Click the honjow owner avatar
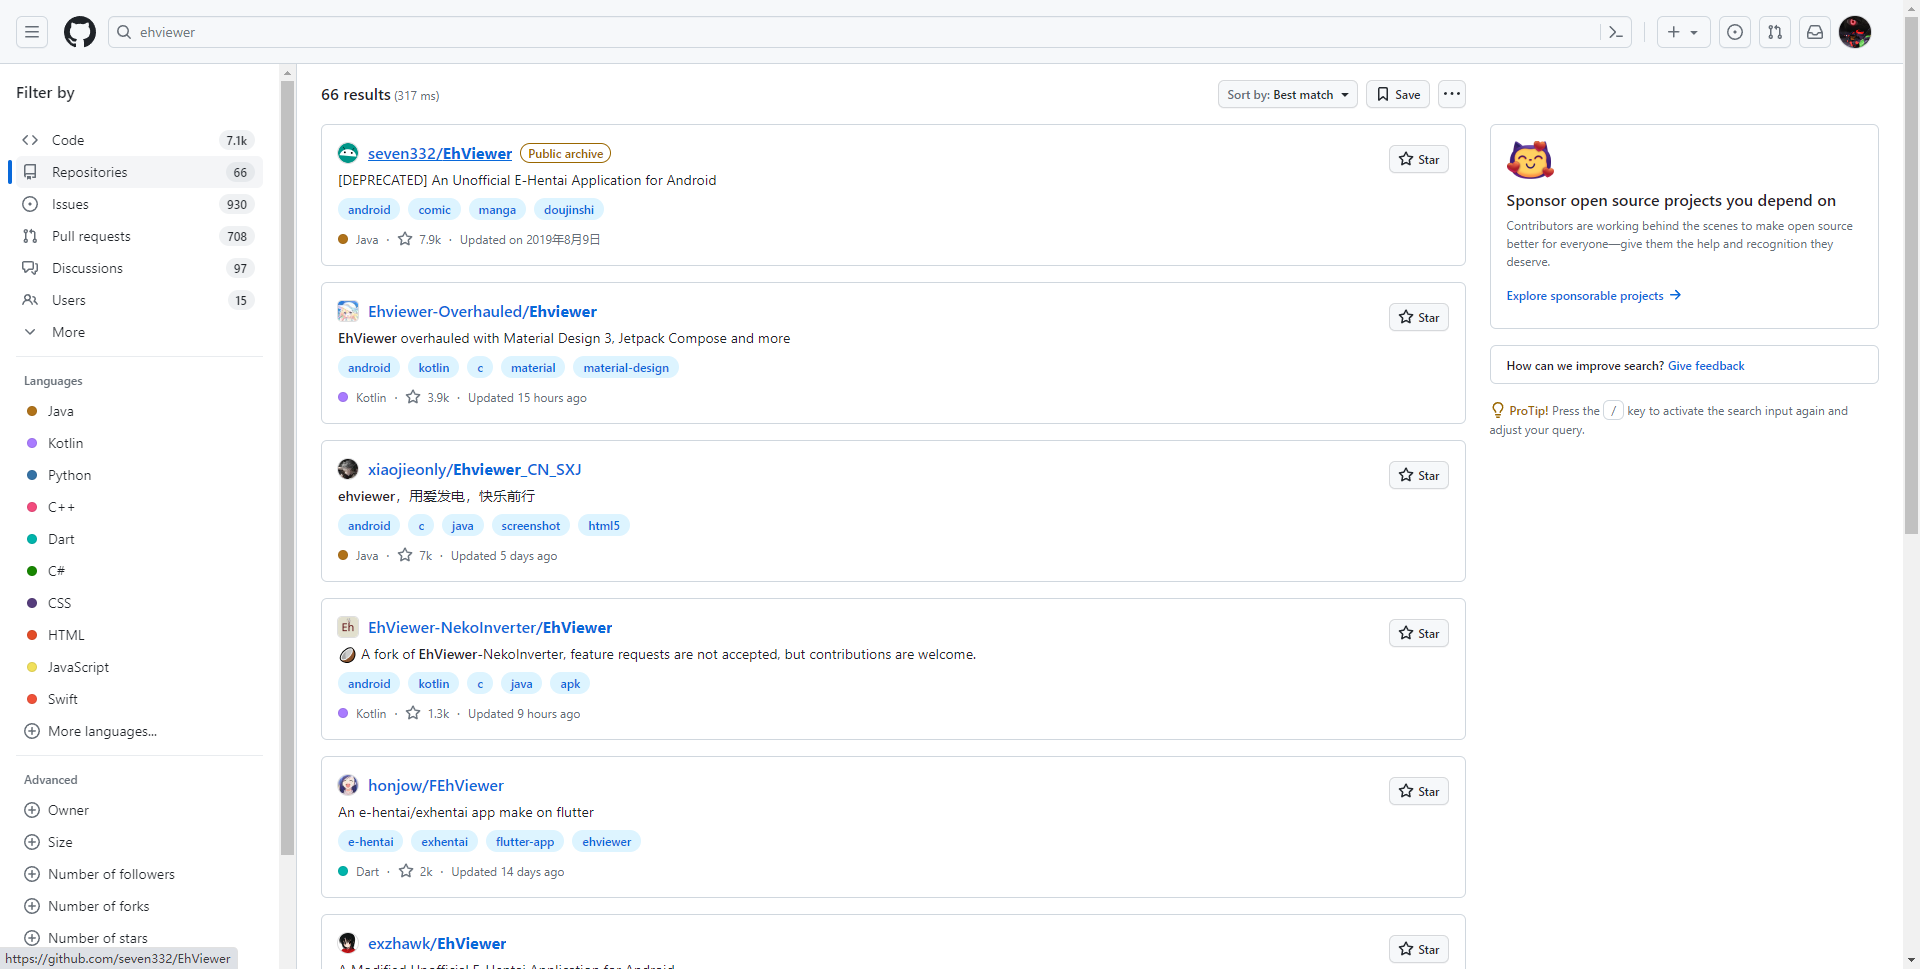The image size is (1920, 969). click(x=348, y=785)
